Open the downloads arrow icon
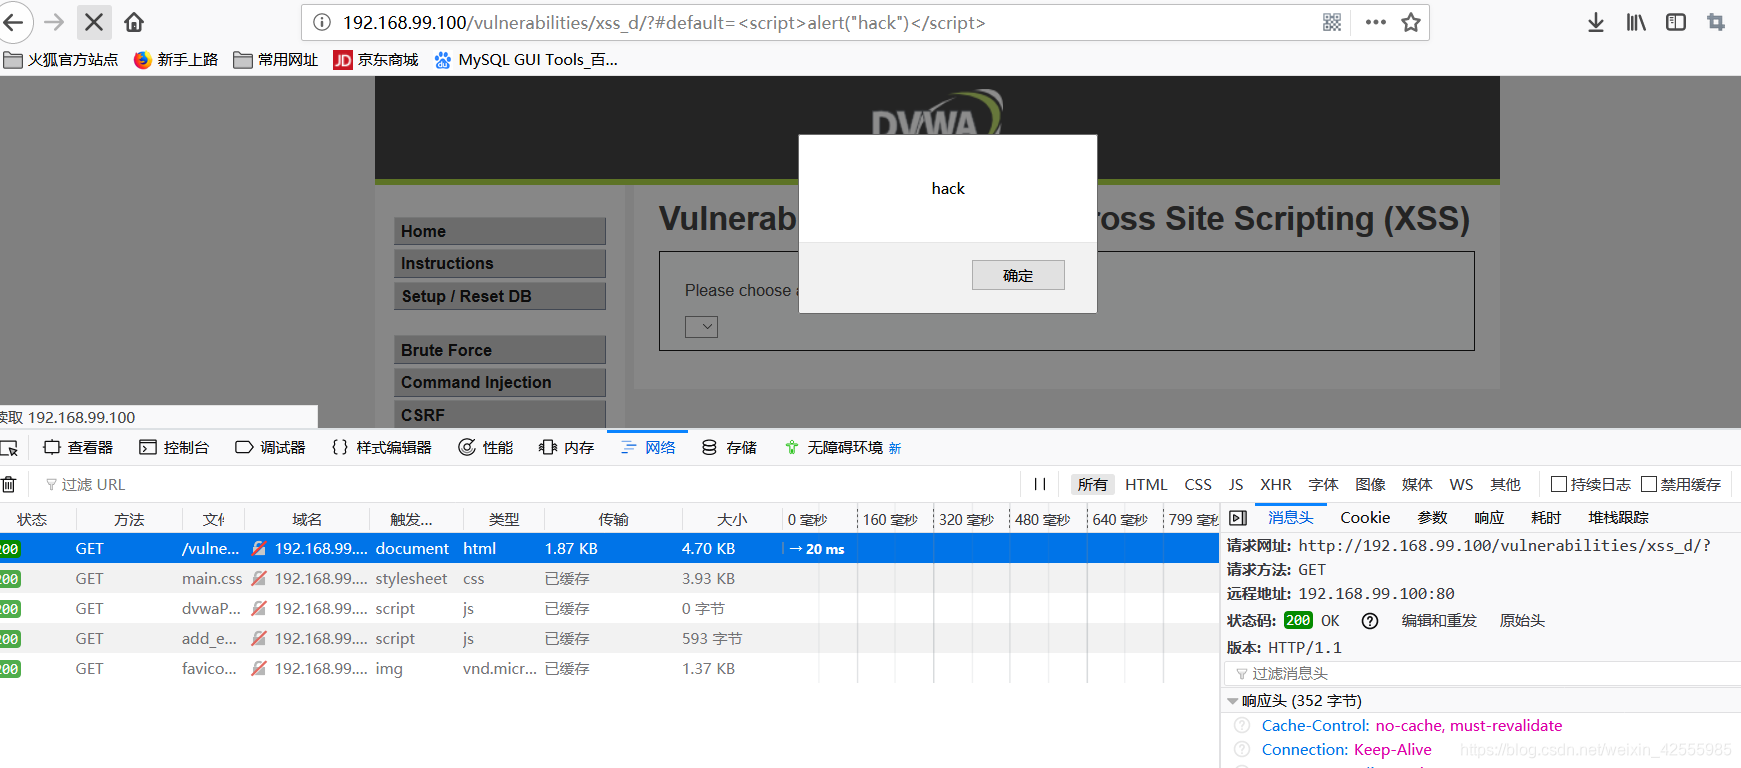The width and height of the screenshot is (1741, 768). click(x=1596, y=22)
